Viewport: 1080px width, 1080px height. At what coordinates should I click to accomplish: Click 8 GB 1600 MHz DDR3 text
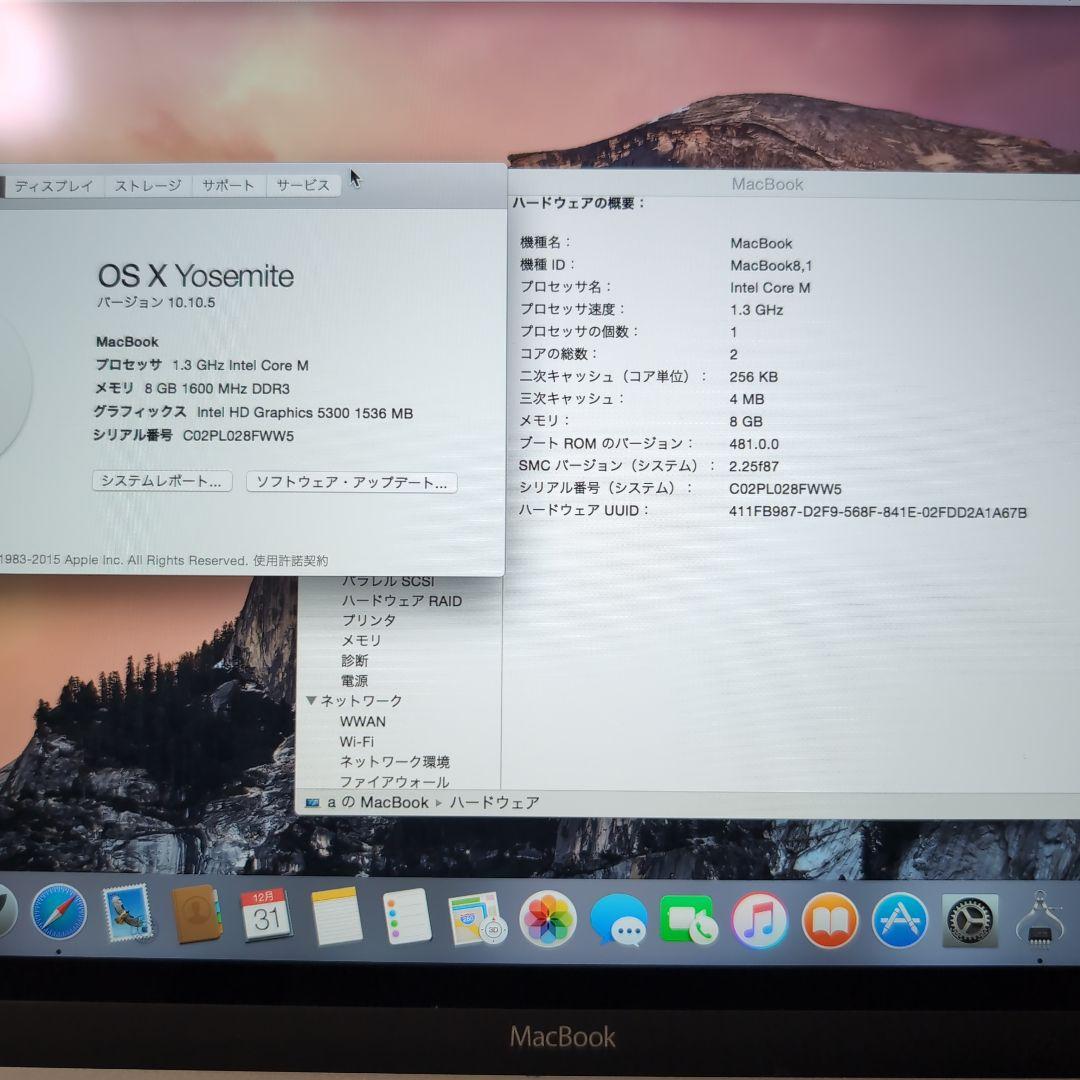(x=217, y=388)
